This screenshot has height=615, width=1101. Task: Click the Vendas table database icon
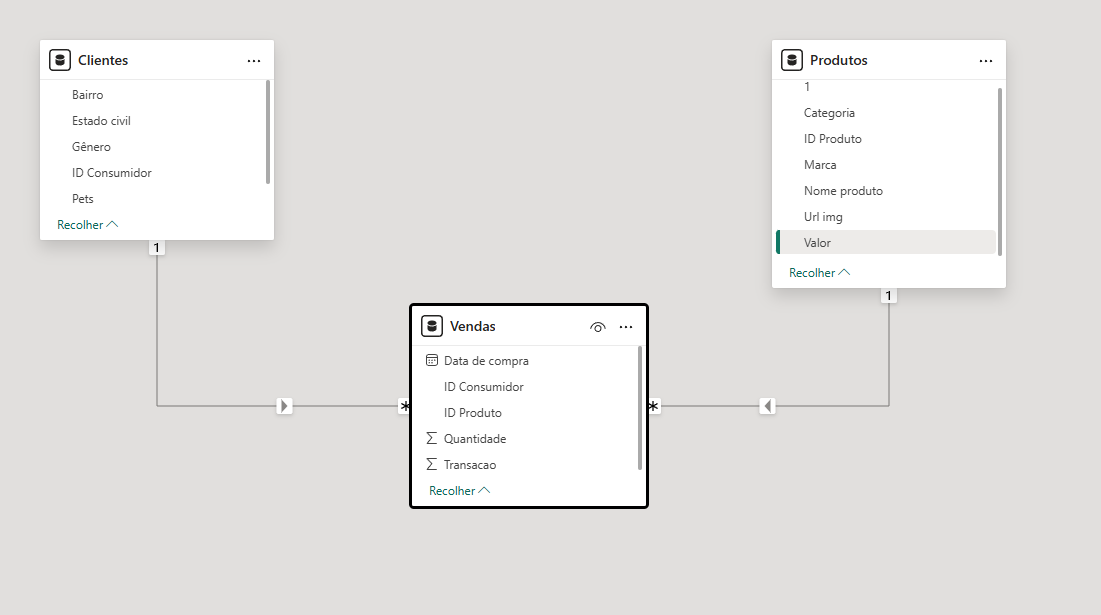[x=432, y=326]
